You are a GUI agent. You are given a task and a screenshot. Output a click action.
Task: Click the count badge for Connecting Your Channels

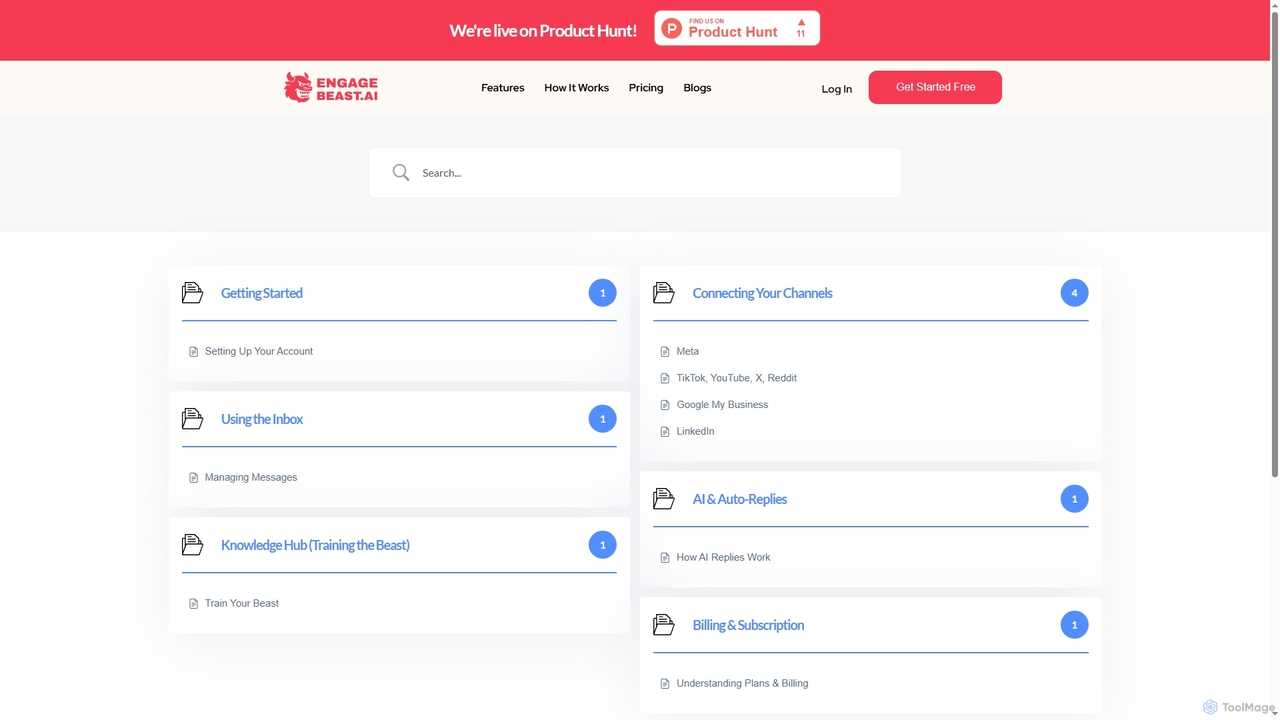(x=1074, y=293)
